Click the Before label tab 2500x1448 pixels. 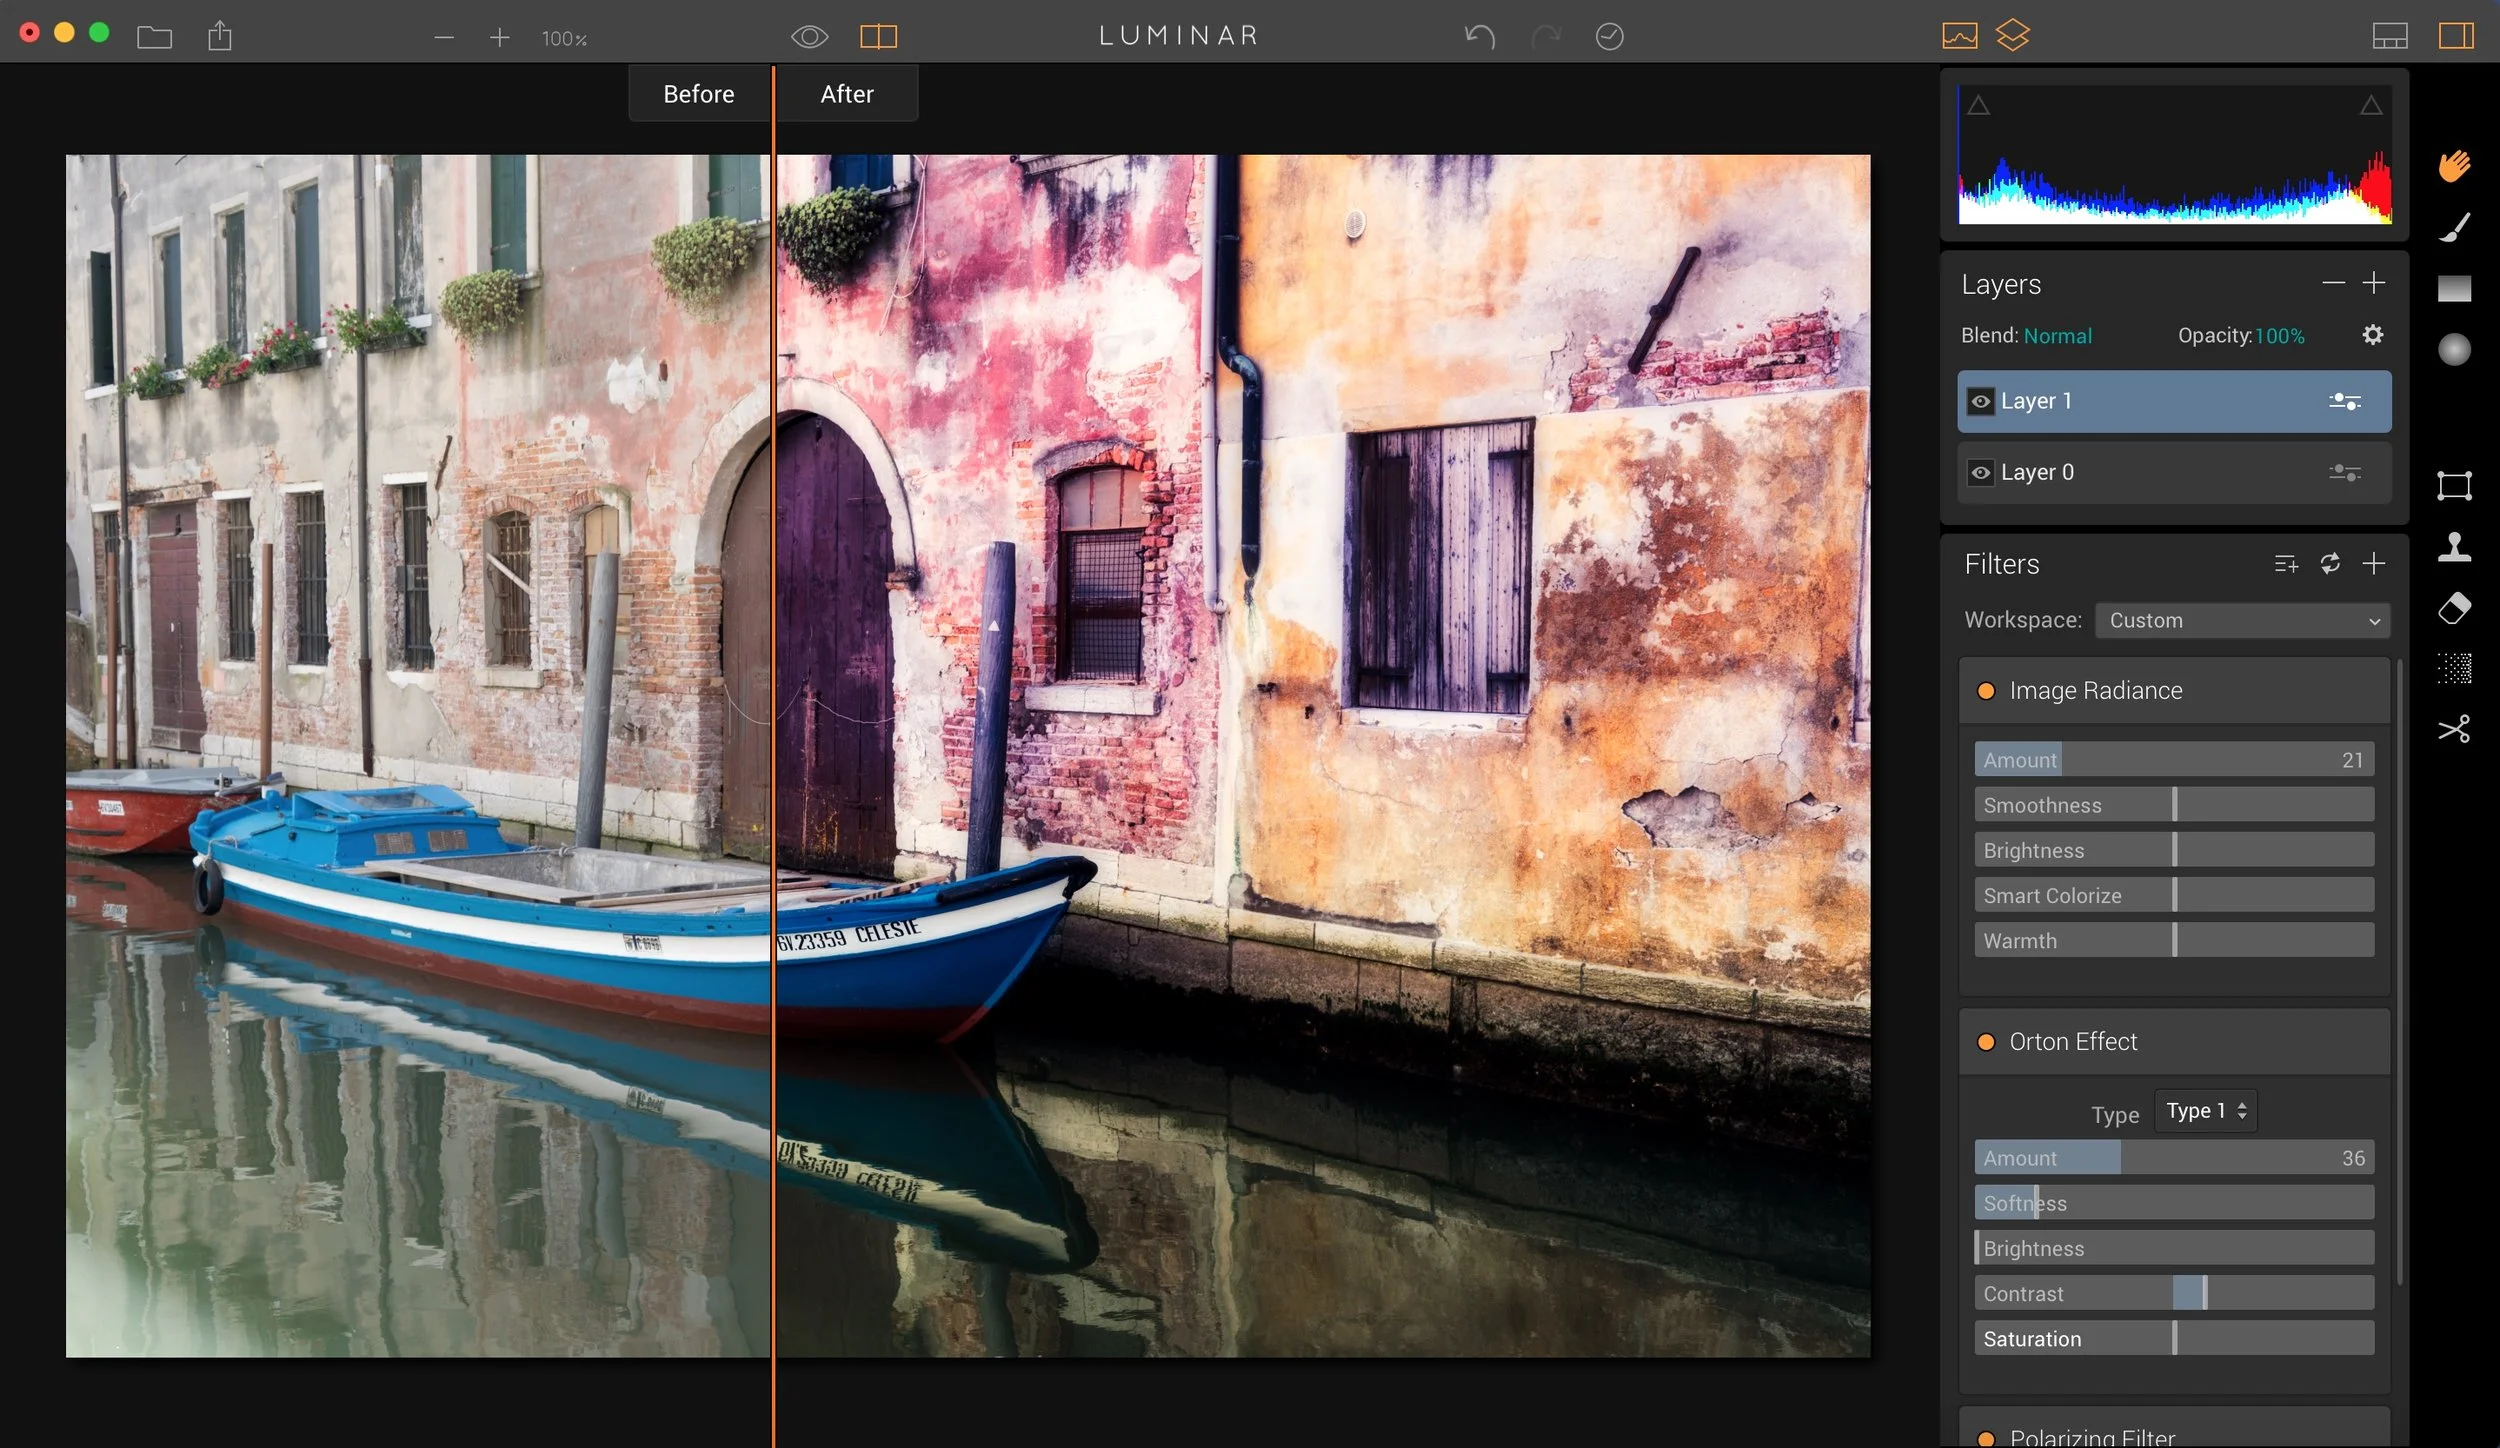click(698, 94)
